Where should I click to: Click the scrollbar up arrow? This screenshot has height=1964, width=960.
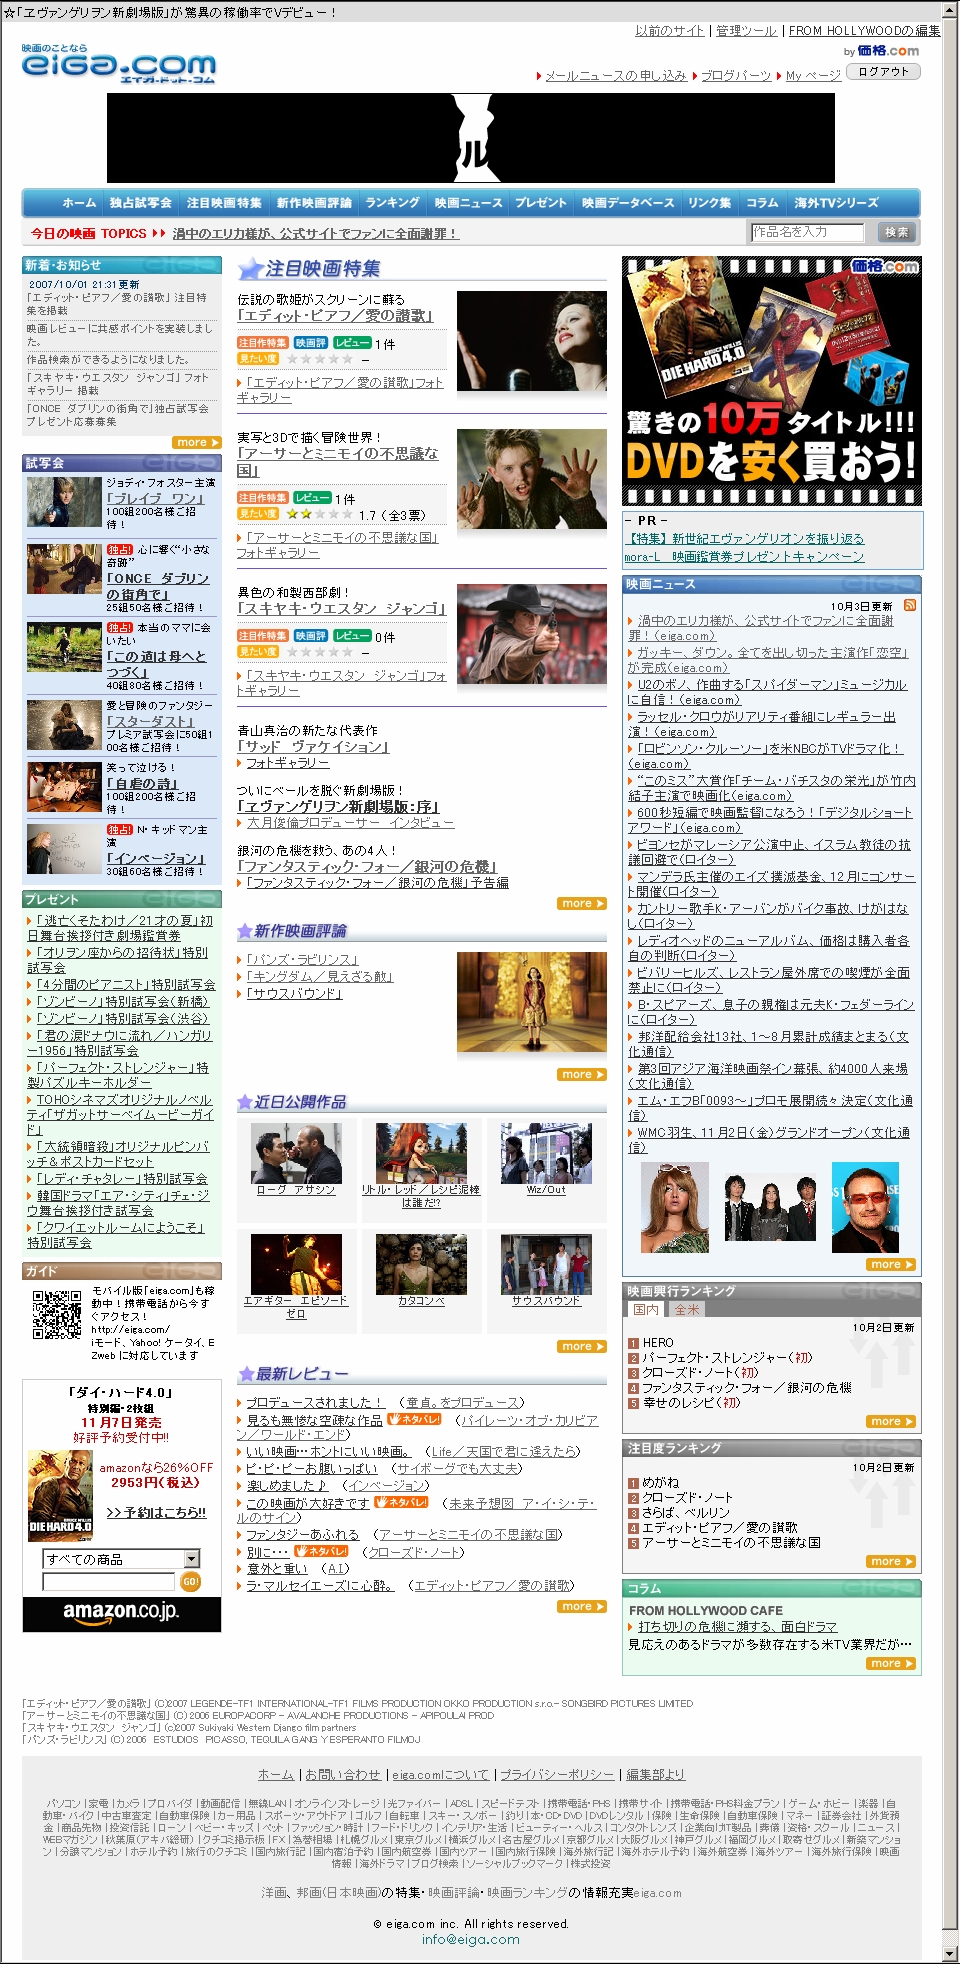950,12
